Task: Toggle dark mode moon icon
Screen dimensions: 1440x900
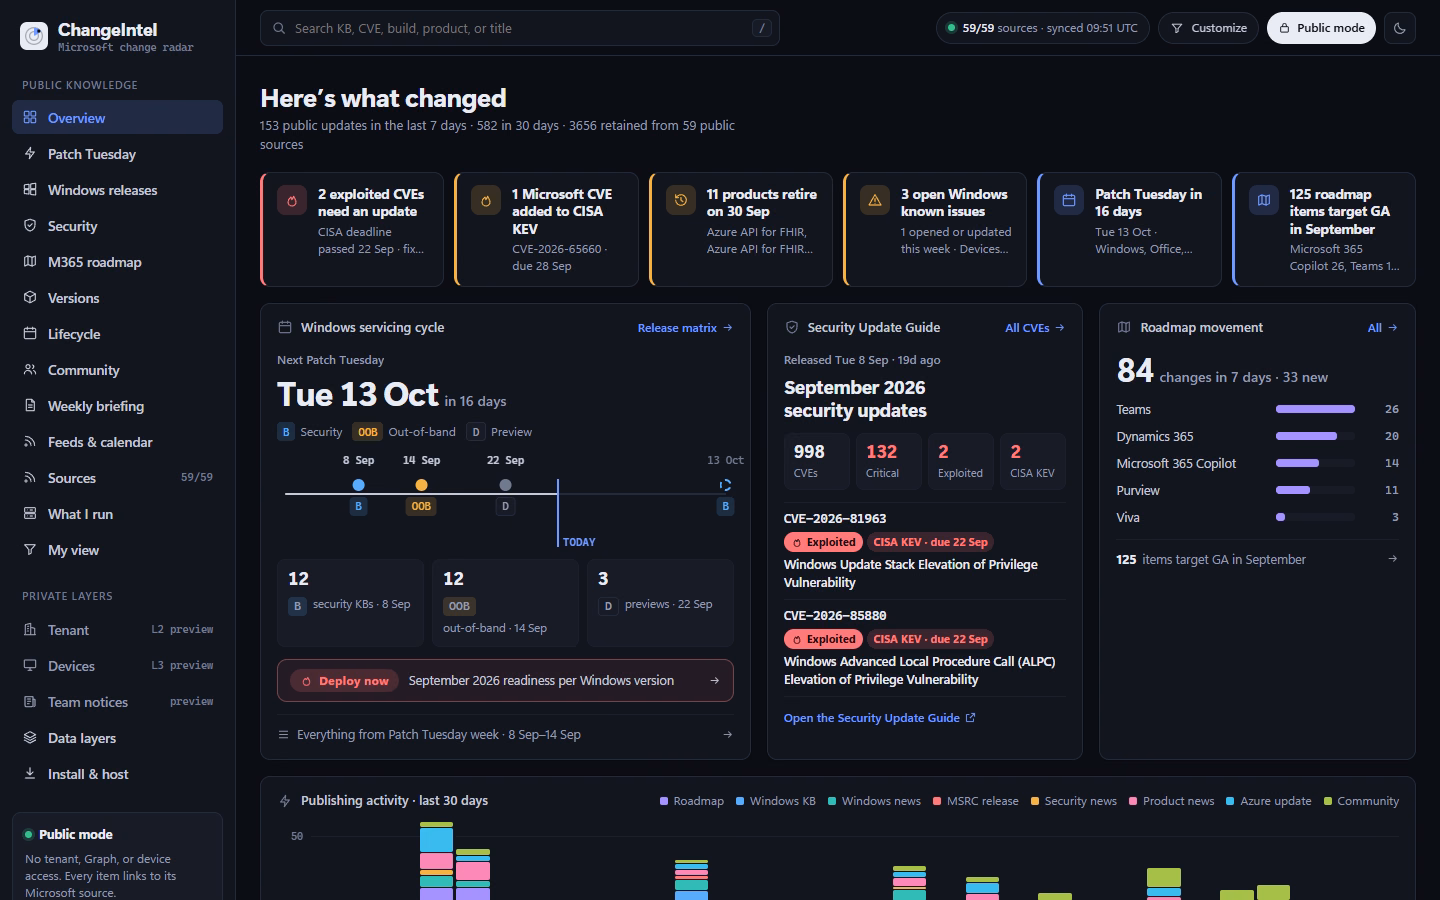Action: click(1400, 28)
